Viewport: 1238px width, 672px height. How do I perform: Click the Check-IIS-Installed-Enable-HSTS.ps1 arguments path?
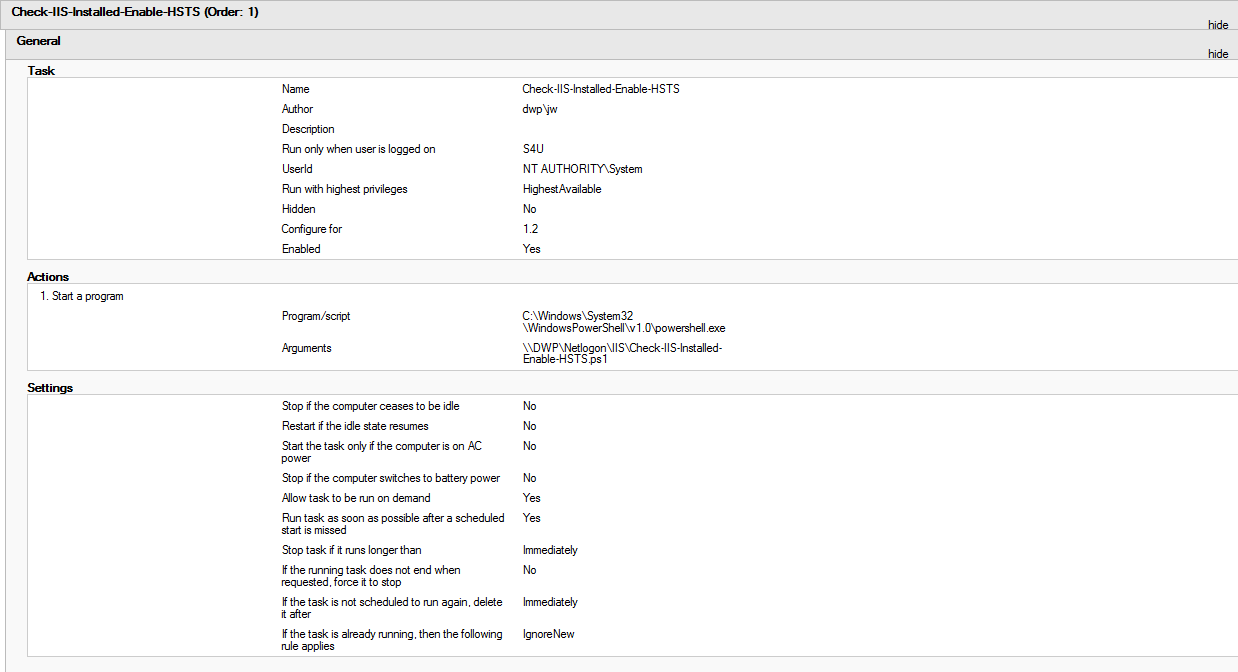(x=621, y=353)
